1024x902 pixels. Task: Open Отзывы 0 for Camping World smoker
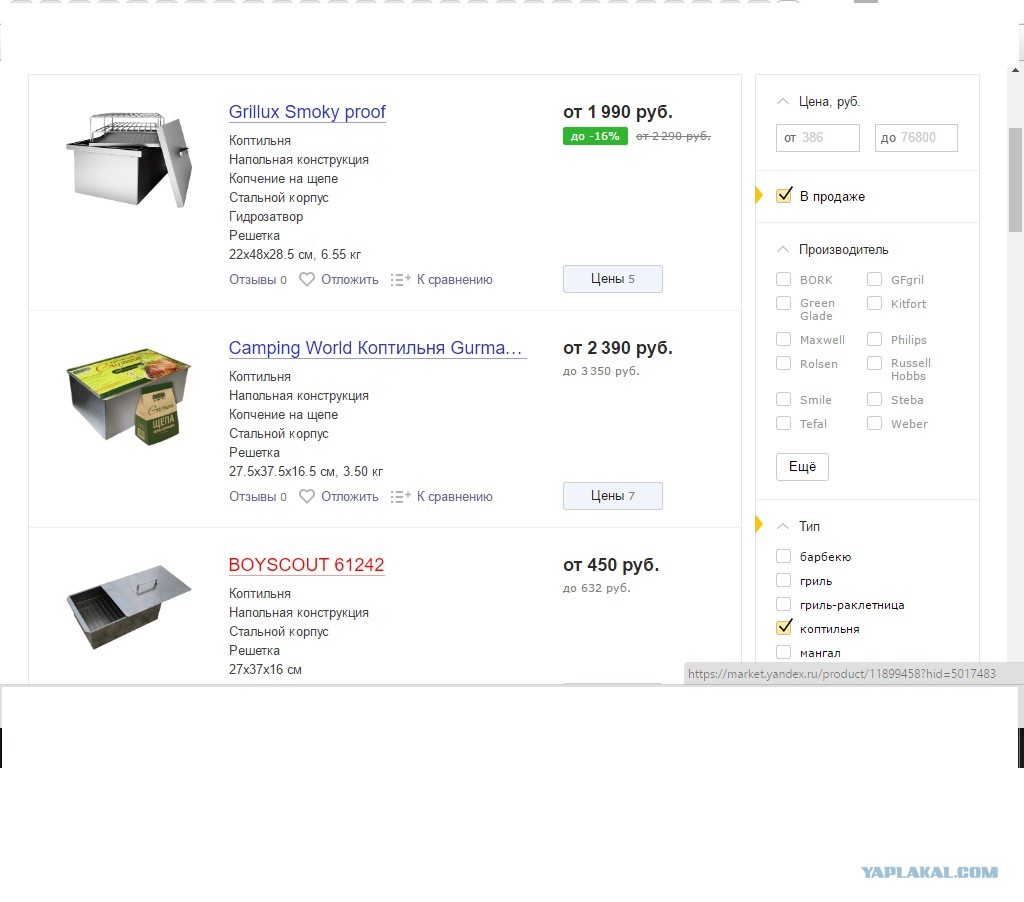coord(257,496)
